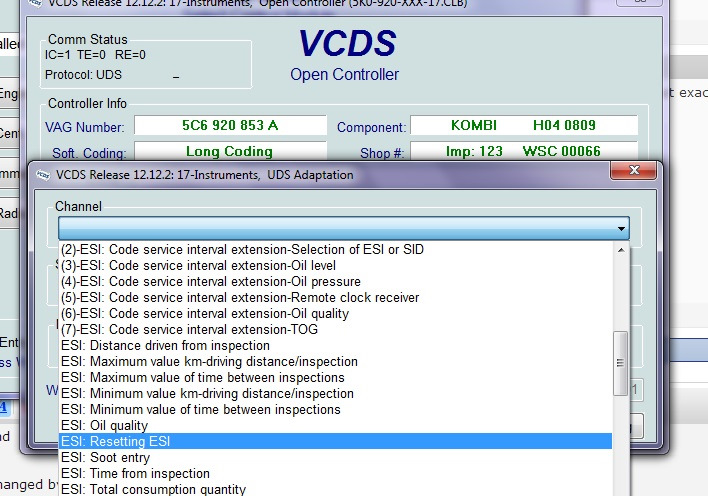Pick ESI: Total consumption quantity channel
The image size is (708, 496).
[335, 489]
